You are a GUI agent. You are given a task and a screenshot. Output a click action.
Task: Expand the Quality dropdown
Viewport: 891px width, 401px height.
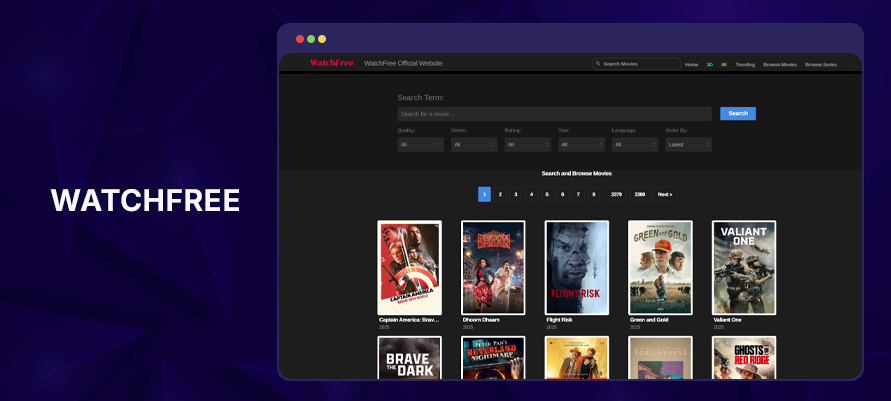click(420, 144)
